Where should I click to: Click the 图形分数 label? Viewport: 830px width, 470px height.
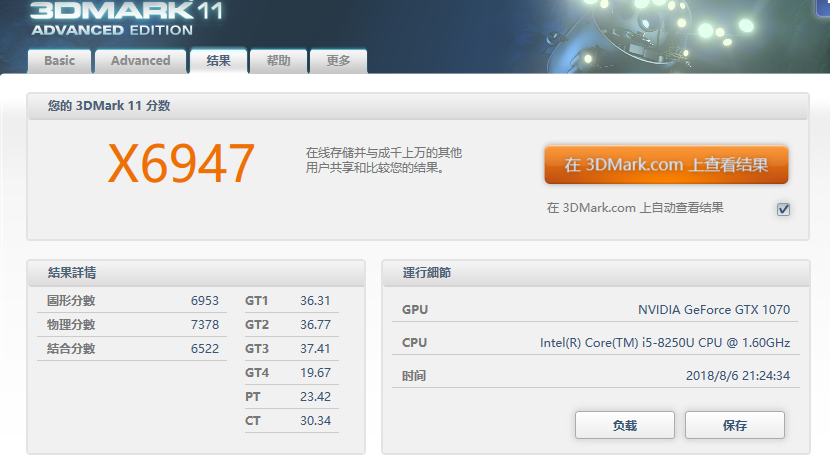(x=71, y=301)
